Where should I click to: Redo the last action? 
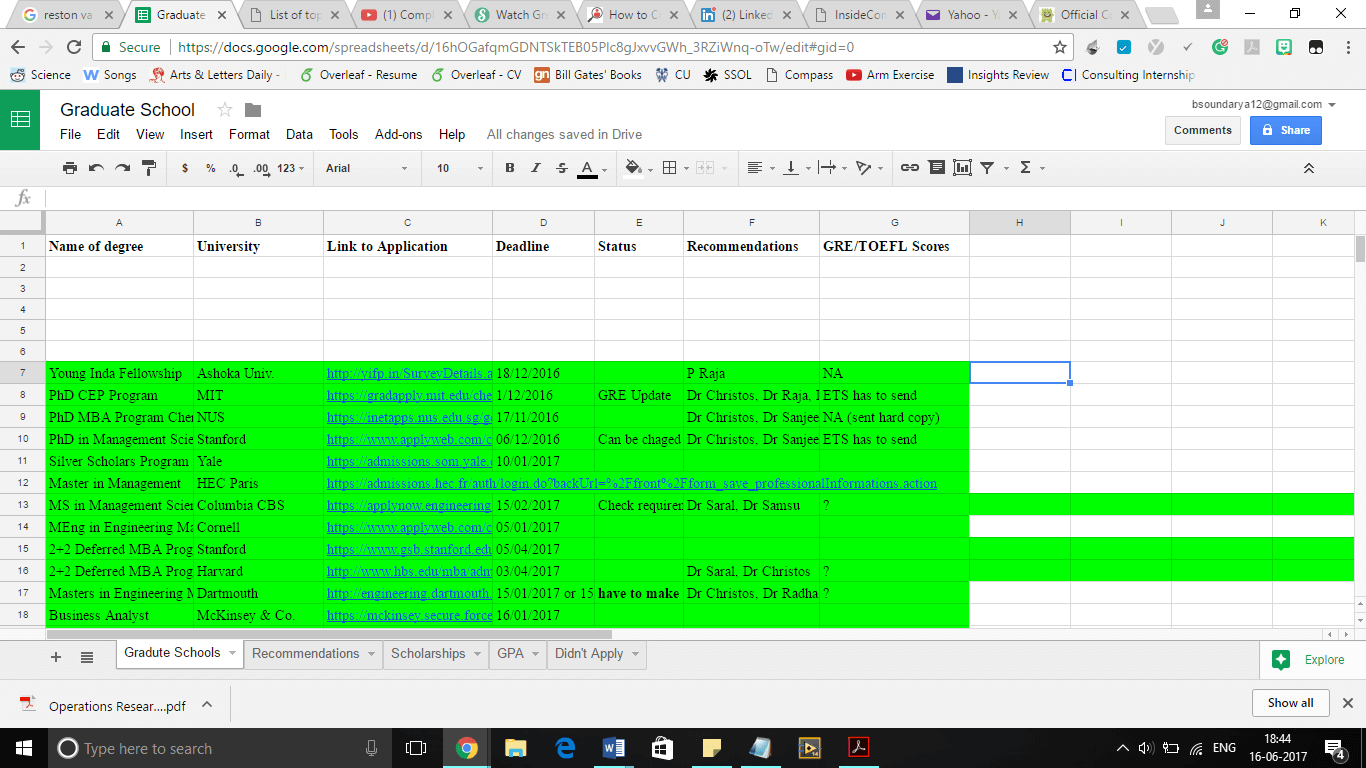coord(122,168)
